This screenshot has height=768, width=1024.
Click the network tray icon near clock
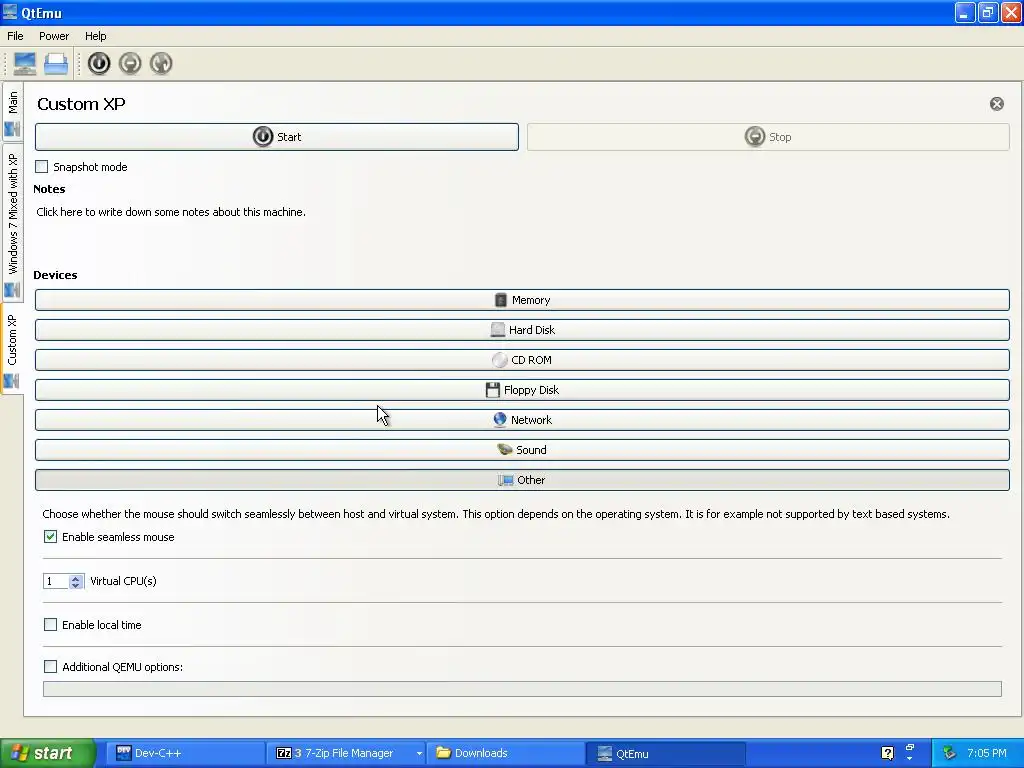click(x=950, y=753)
